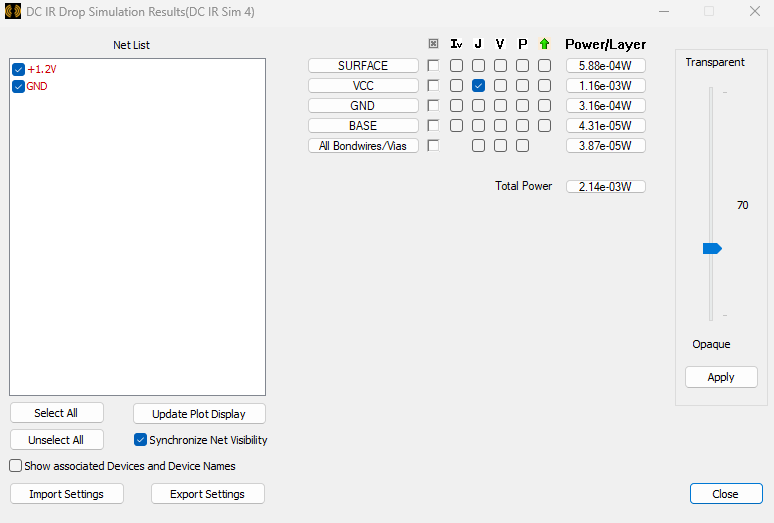
Task: Click the P power column header icon
Action: 522,44
